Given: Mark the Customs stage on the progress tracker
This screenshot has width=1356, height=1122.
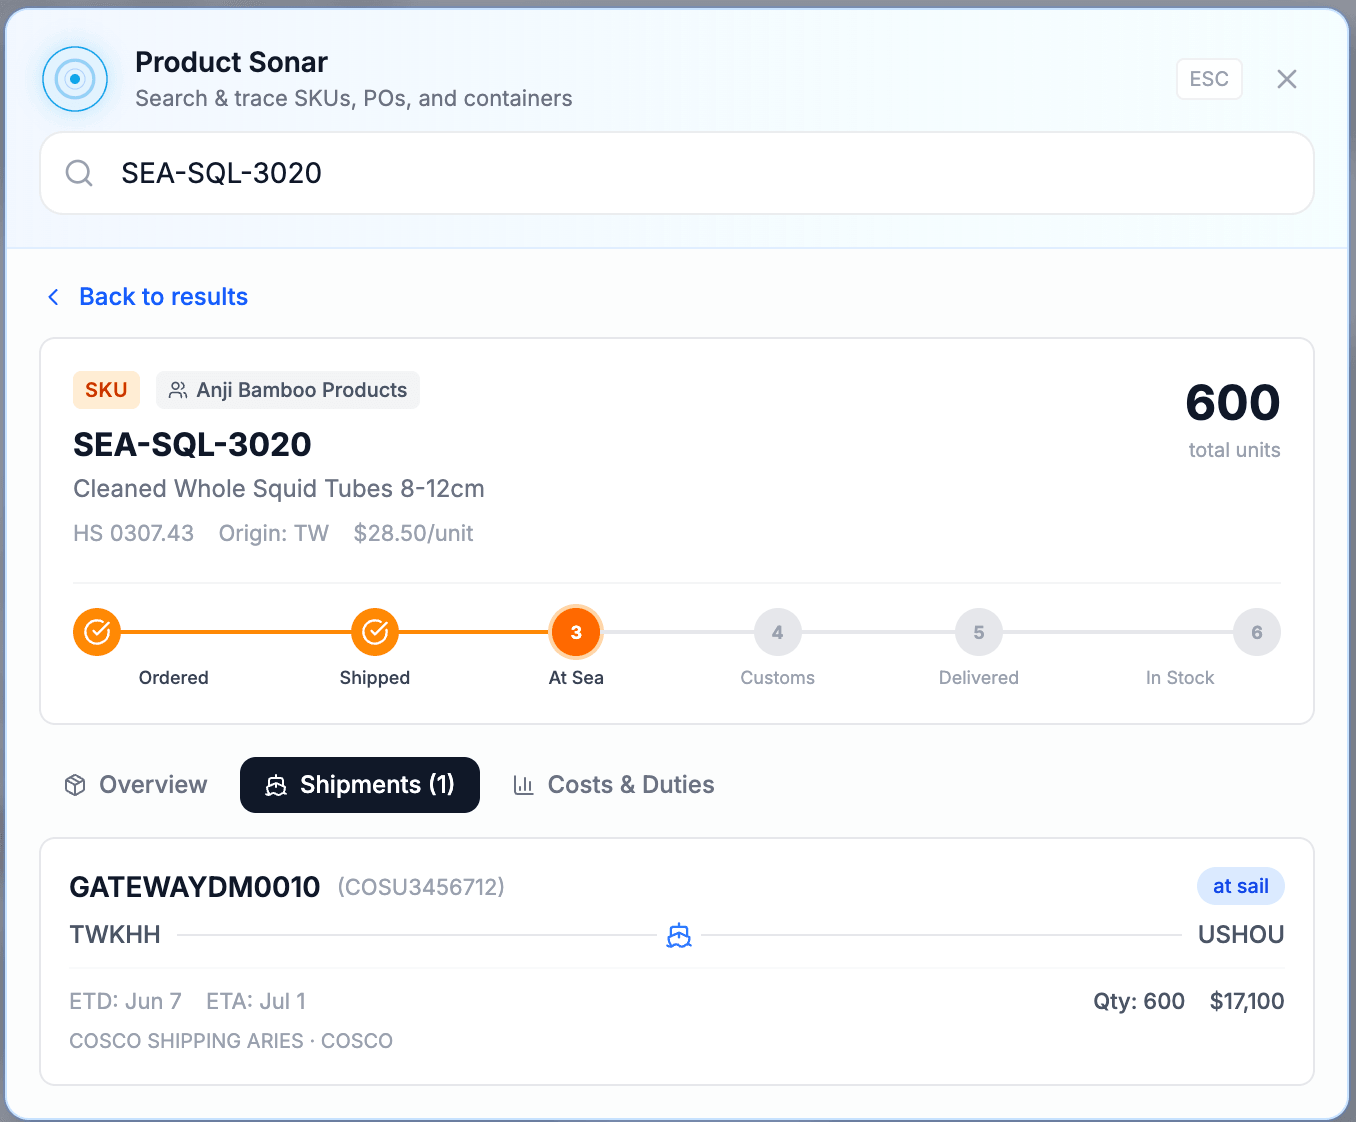Looking at the screenshot, I should 777,631.
